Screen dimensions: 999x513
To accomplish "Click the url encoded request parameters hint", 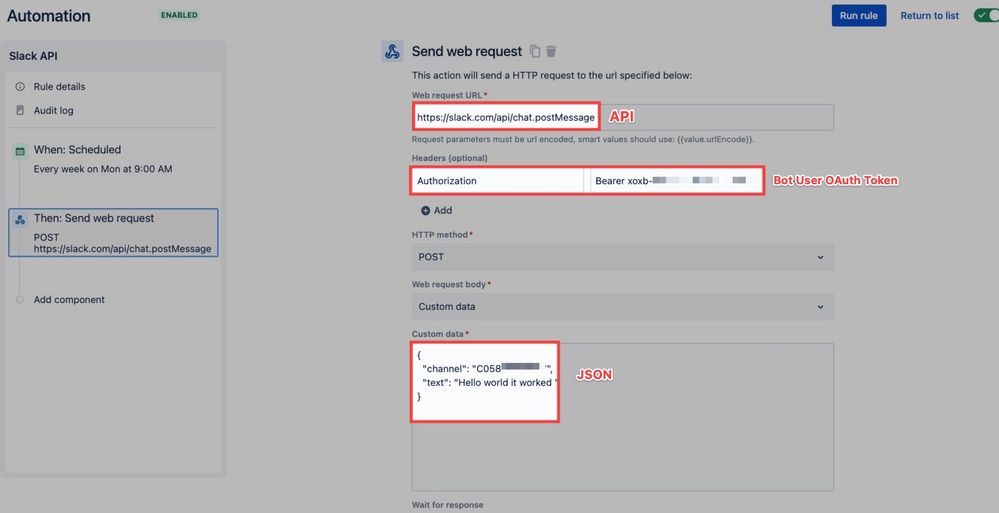I will point(583,139).
